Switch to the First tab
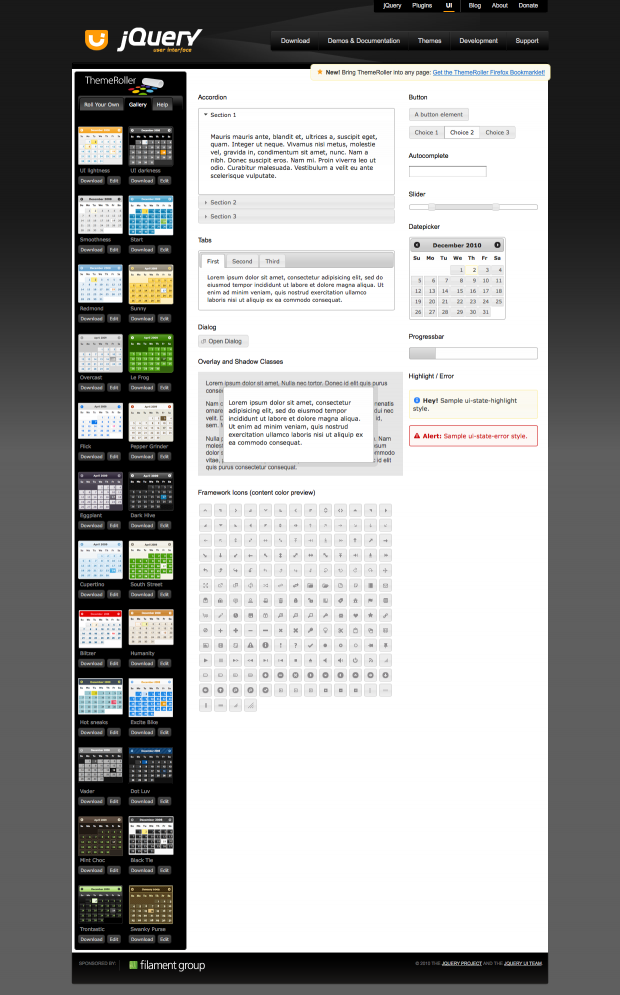This screenshot has height=995, width=620. point(213,261)
